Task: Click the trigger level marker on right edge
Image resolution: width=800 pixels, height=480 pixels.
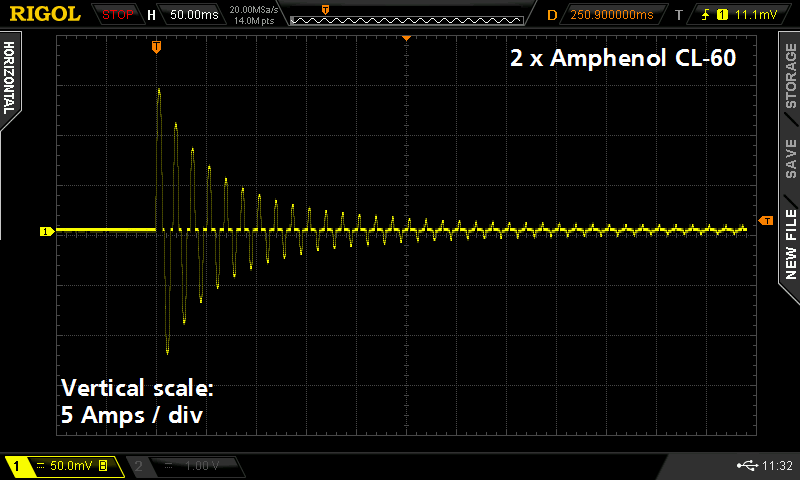Action: coord(766,221)
